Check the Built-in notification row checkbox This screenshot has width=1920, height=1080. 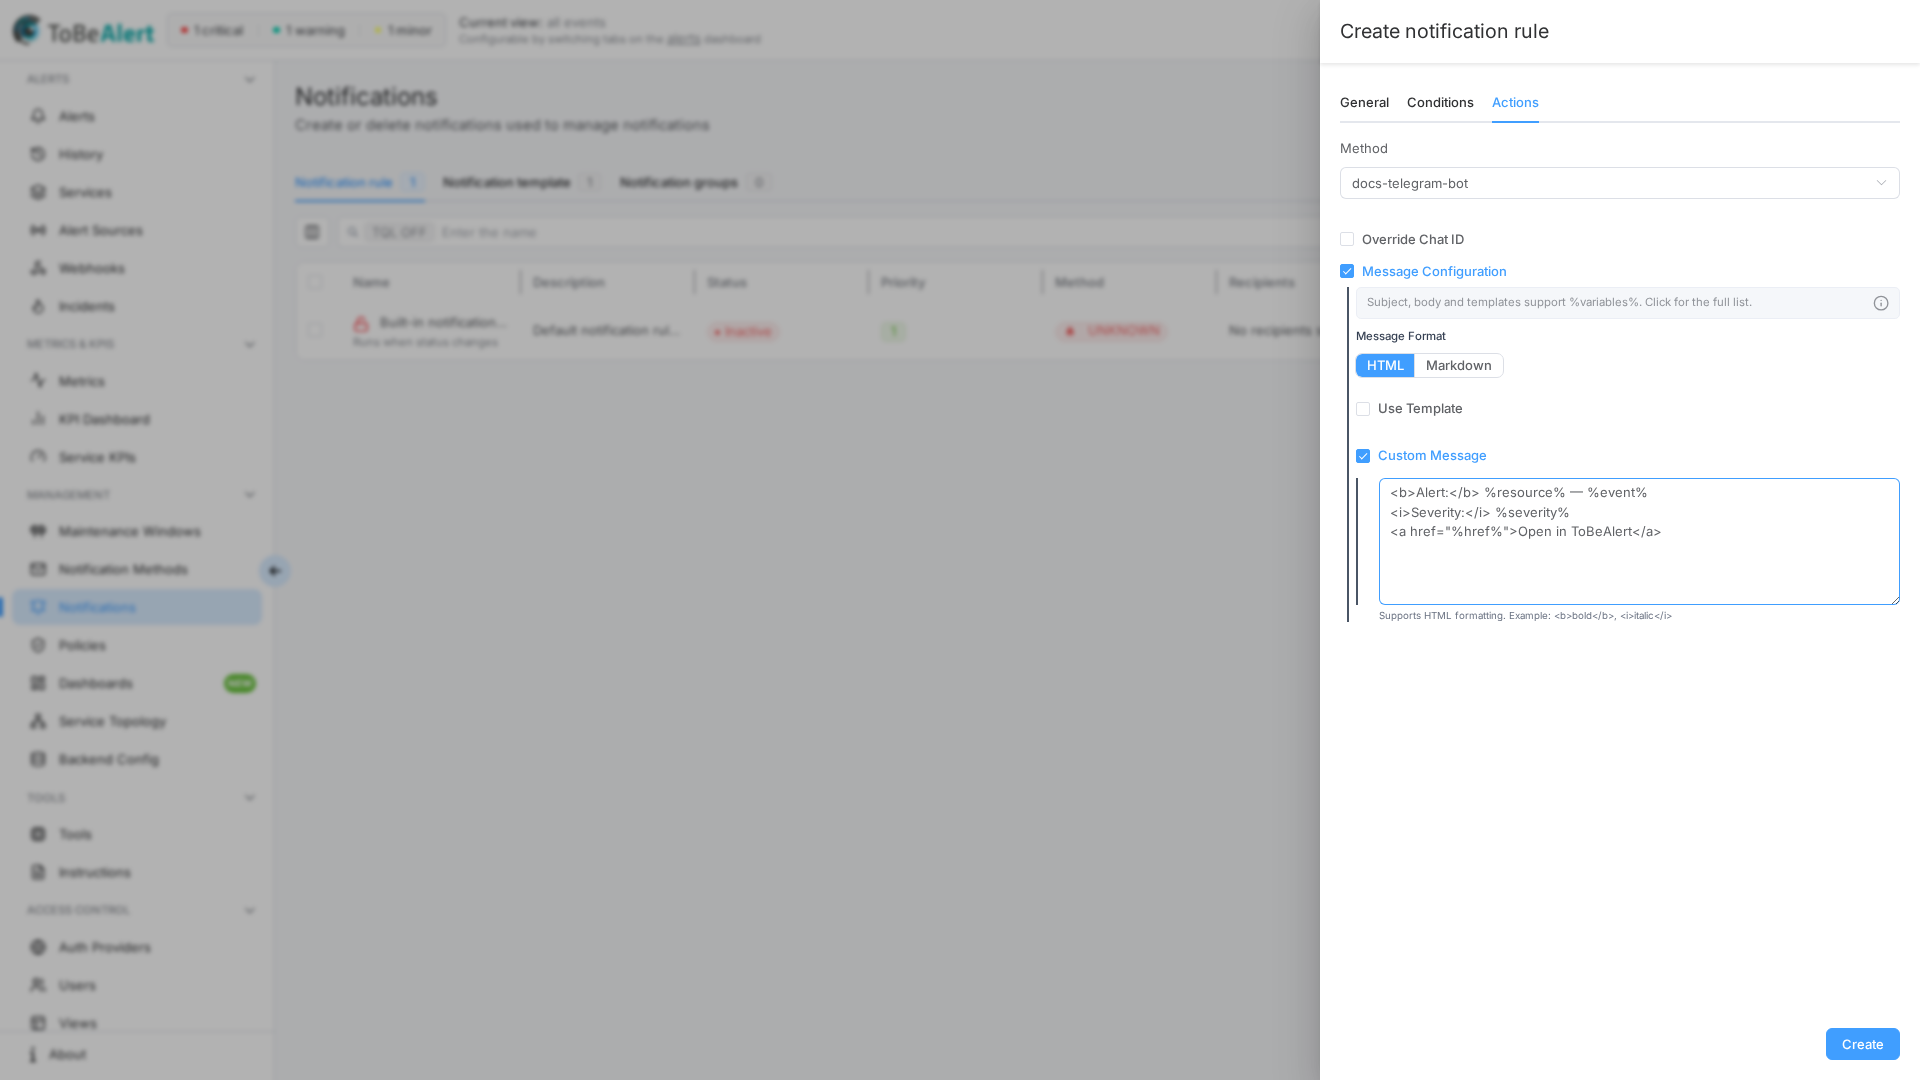click(315, 330)
